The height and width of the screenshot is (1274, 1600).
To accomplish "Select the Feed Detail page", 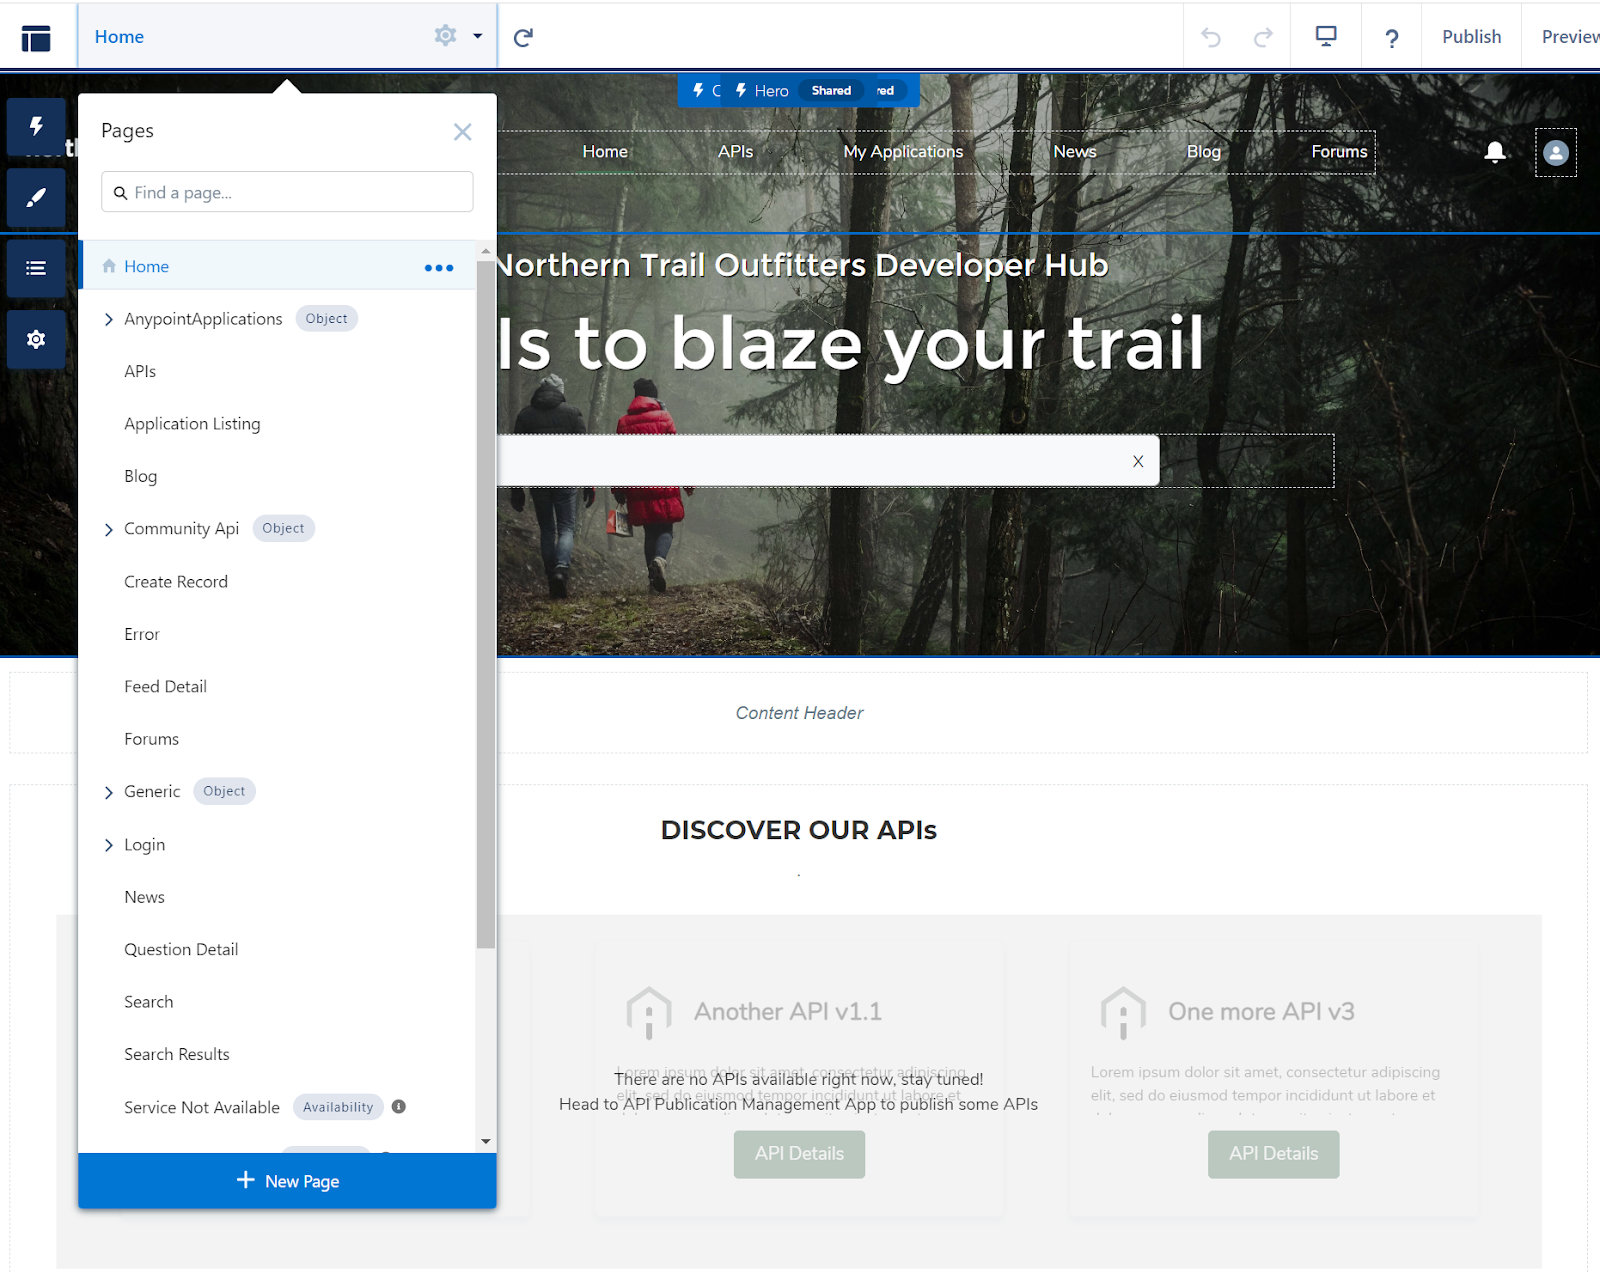I will point(165,686).
